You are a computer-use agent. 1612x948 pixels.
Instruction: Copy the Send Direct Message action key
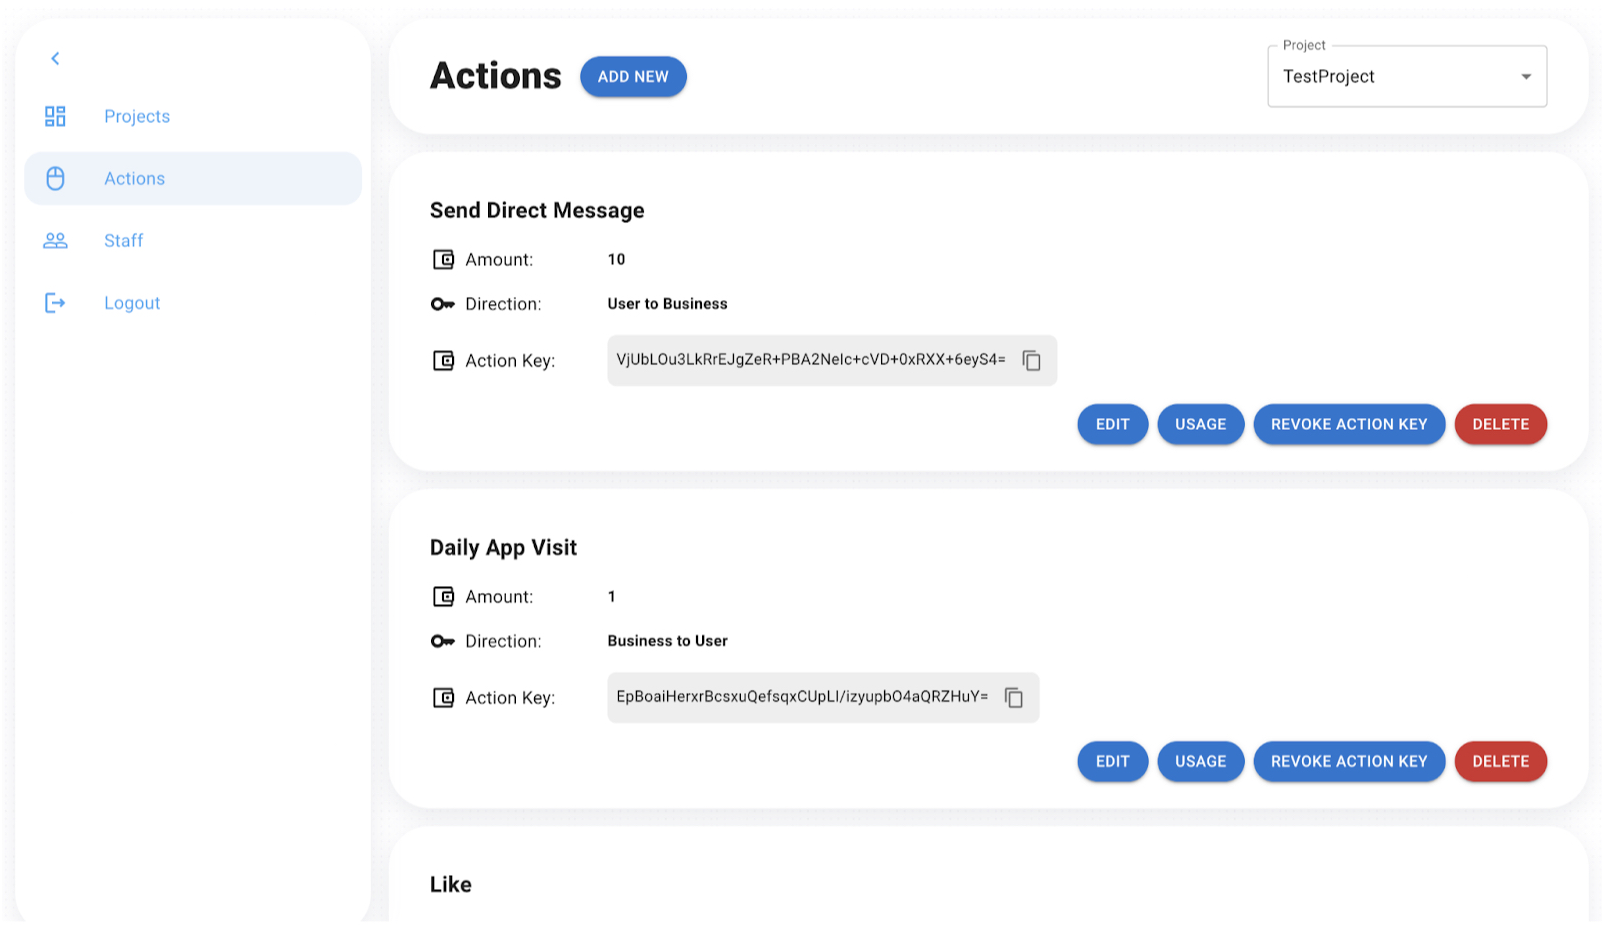(x=1031, y=361)
